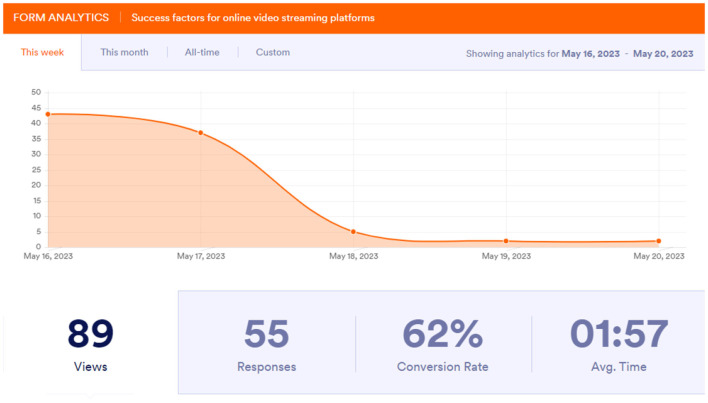Switch to the This week tab
This screenshot has height=403, width=708.
point(43,53)
